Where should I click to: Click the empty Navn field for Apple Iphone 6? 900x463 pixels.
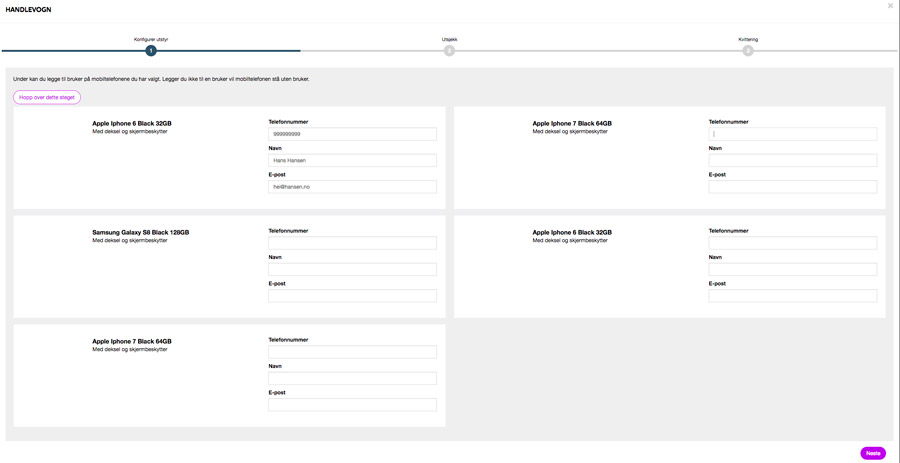point(793,270)
